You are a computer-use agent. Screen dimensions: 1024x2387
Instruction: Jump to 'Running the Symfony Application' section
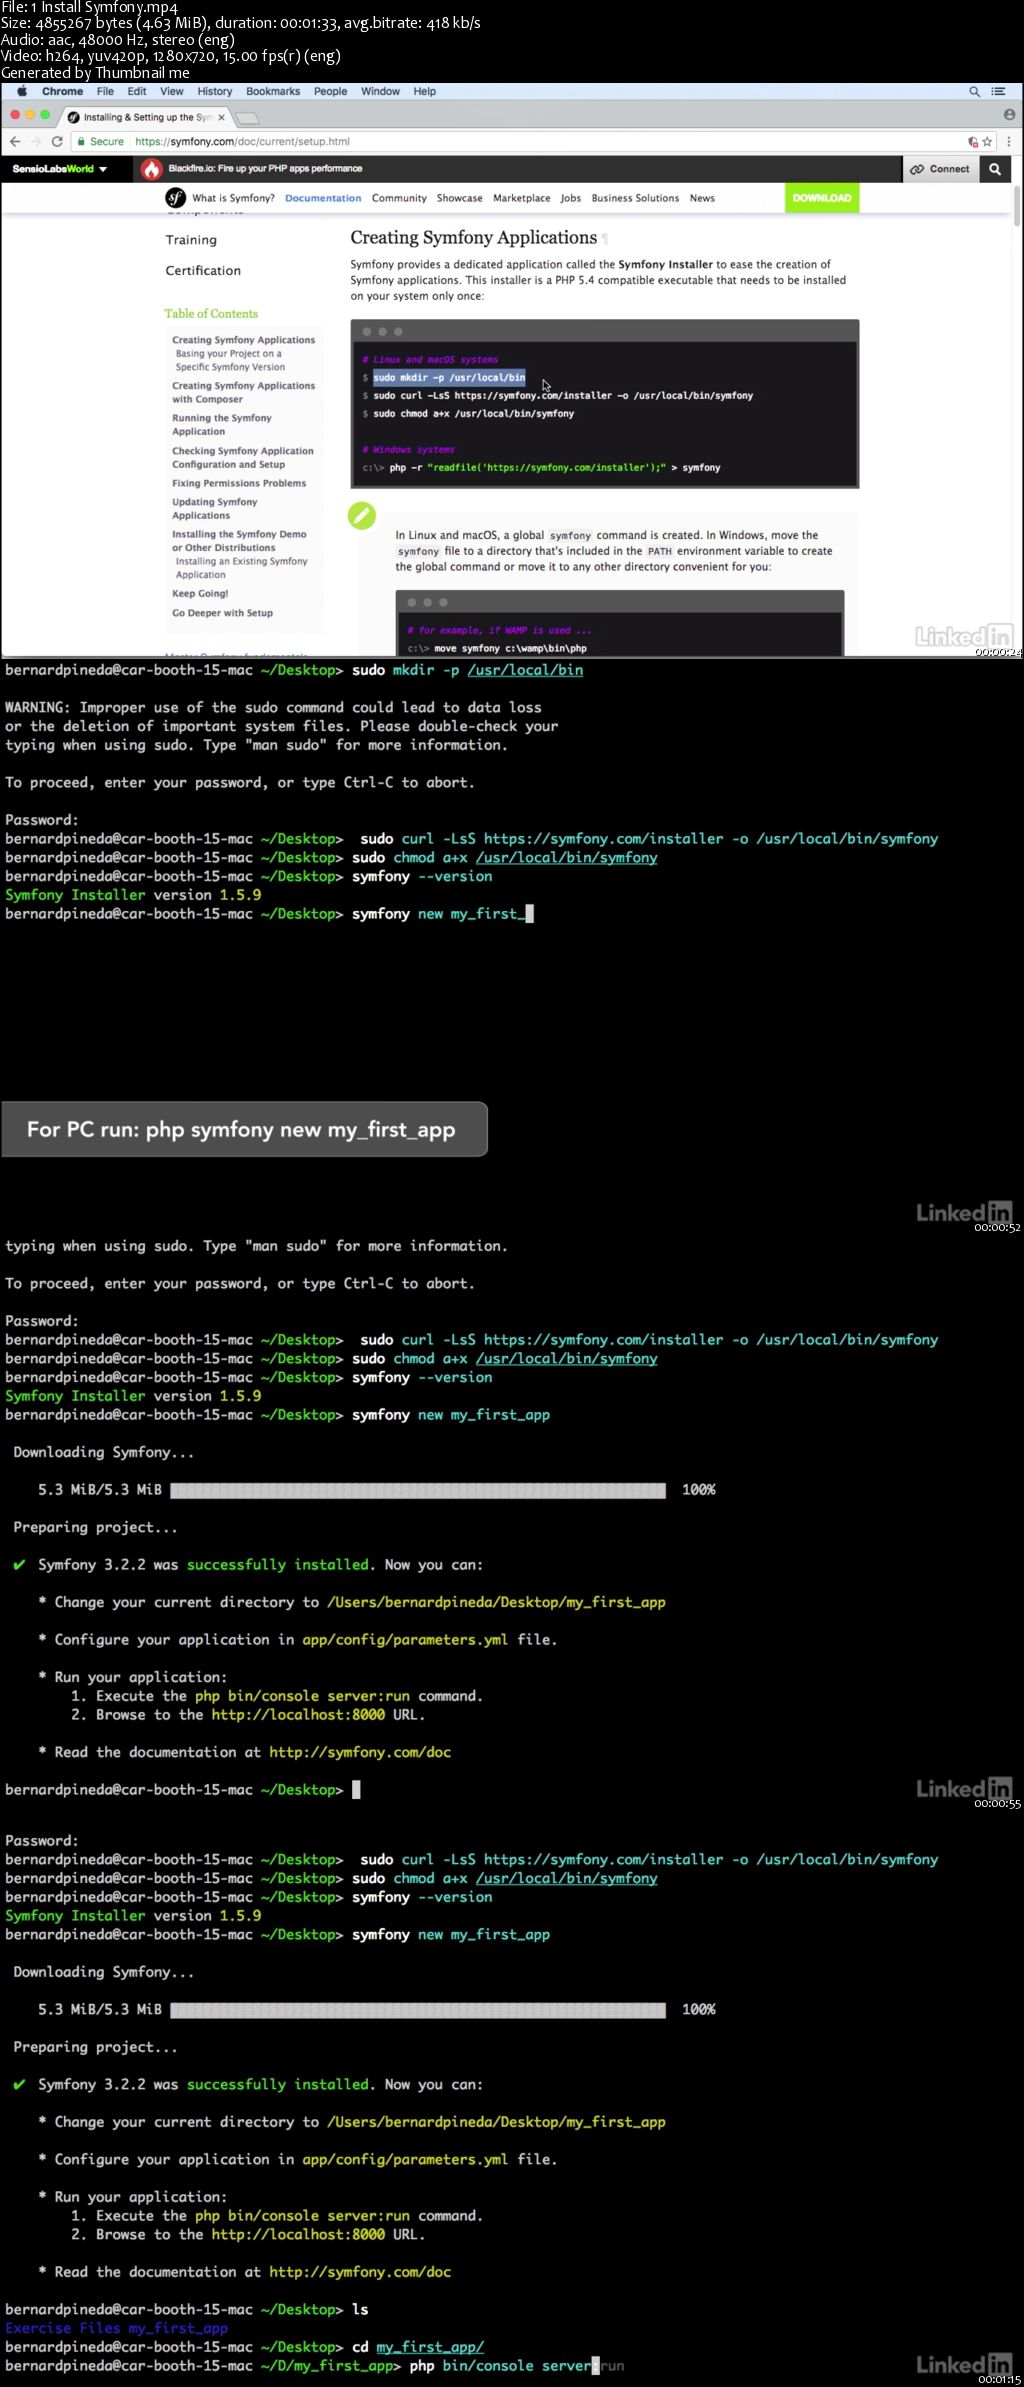[221, 424]
